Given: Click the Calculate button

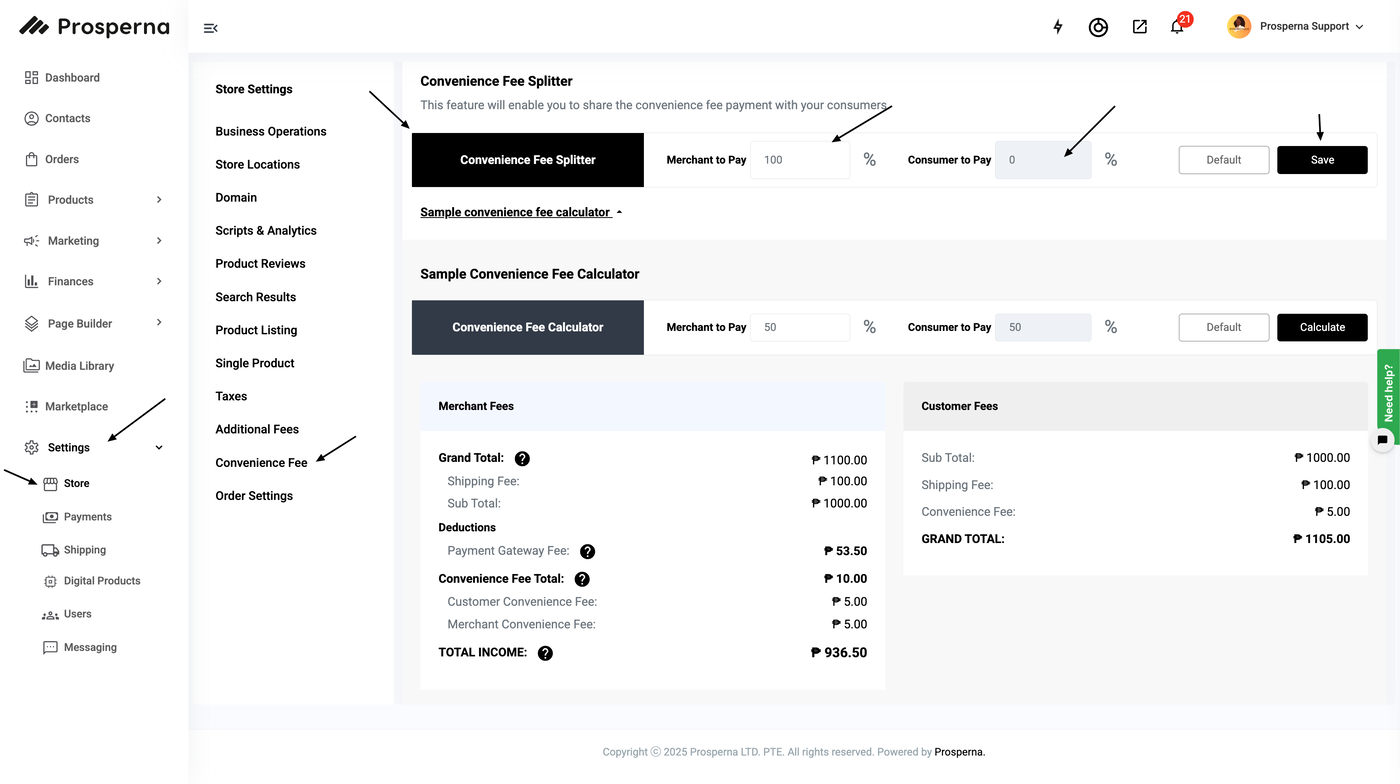Looking at the screenshot, I should (1322, 327).
